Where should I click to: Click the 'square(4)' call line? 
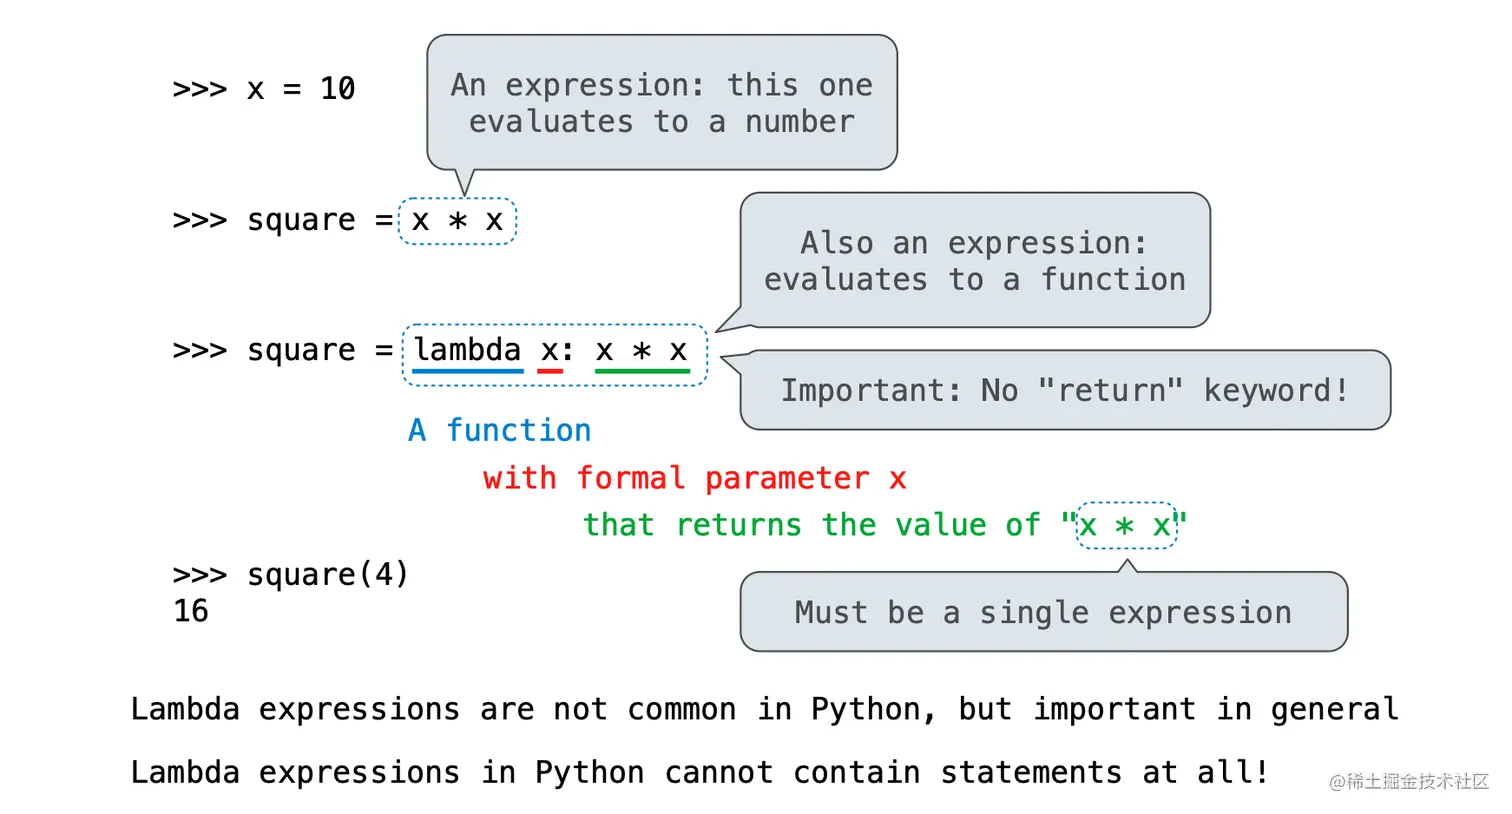290,574
